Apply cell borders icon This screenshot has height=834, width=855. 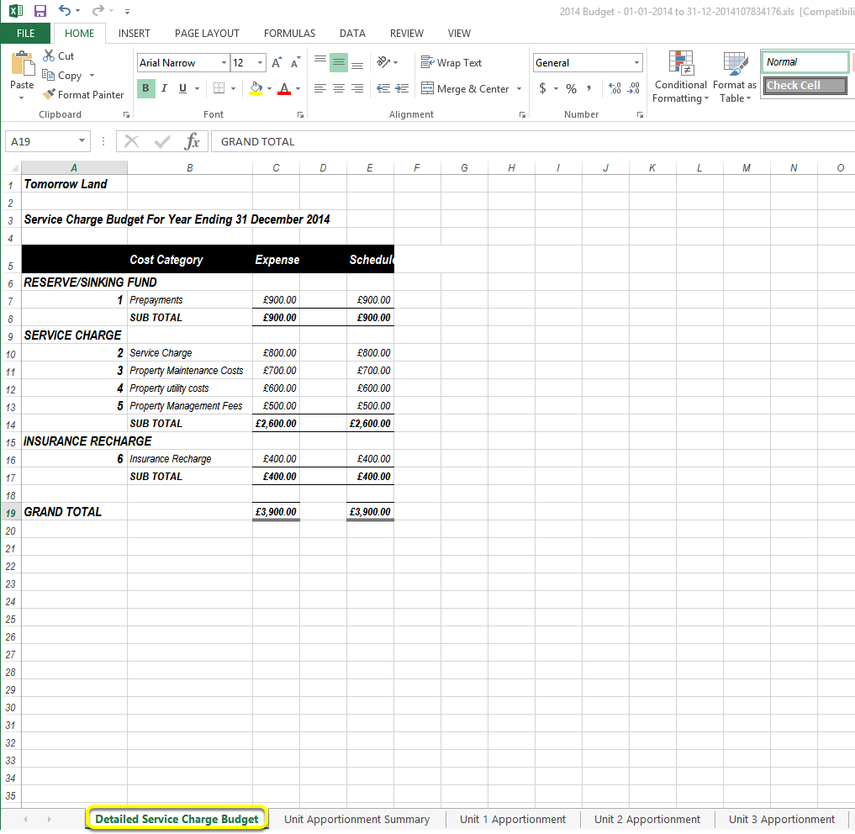tap(219, 88)
